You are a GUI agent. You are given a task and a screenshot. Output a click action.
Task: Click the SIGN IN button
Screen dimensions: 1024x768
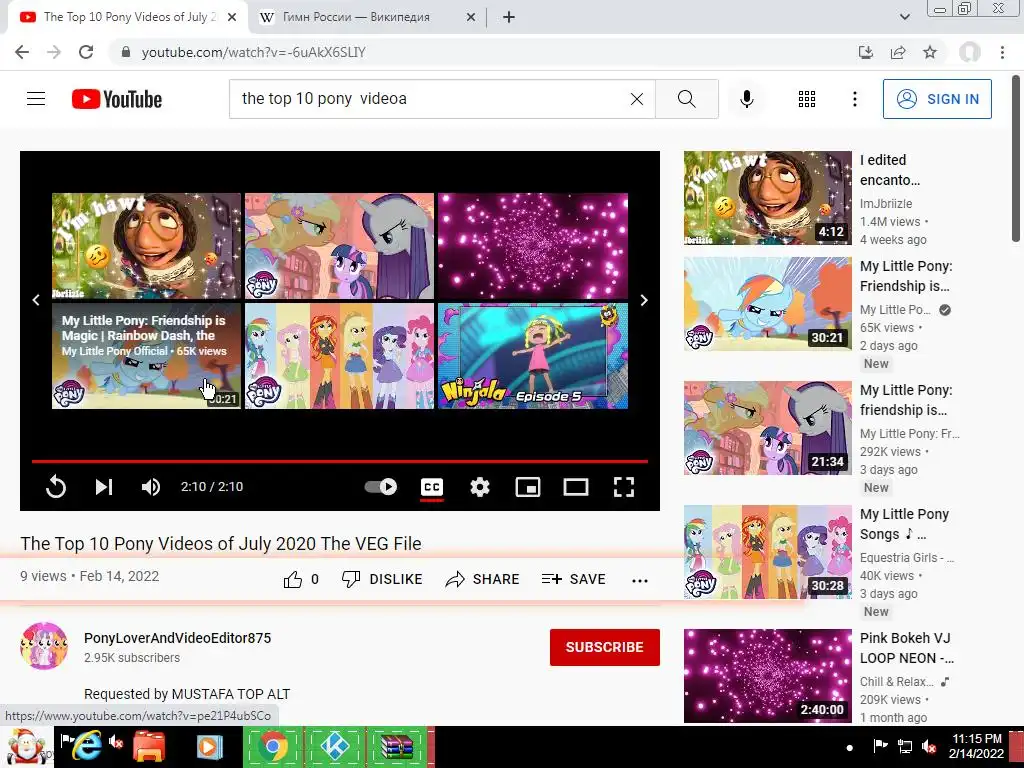pos(937,99)
